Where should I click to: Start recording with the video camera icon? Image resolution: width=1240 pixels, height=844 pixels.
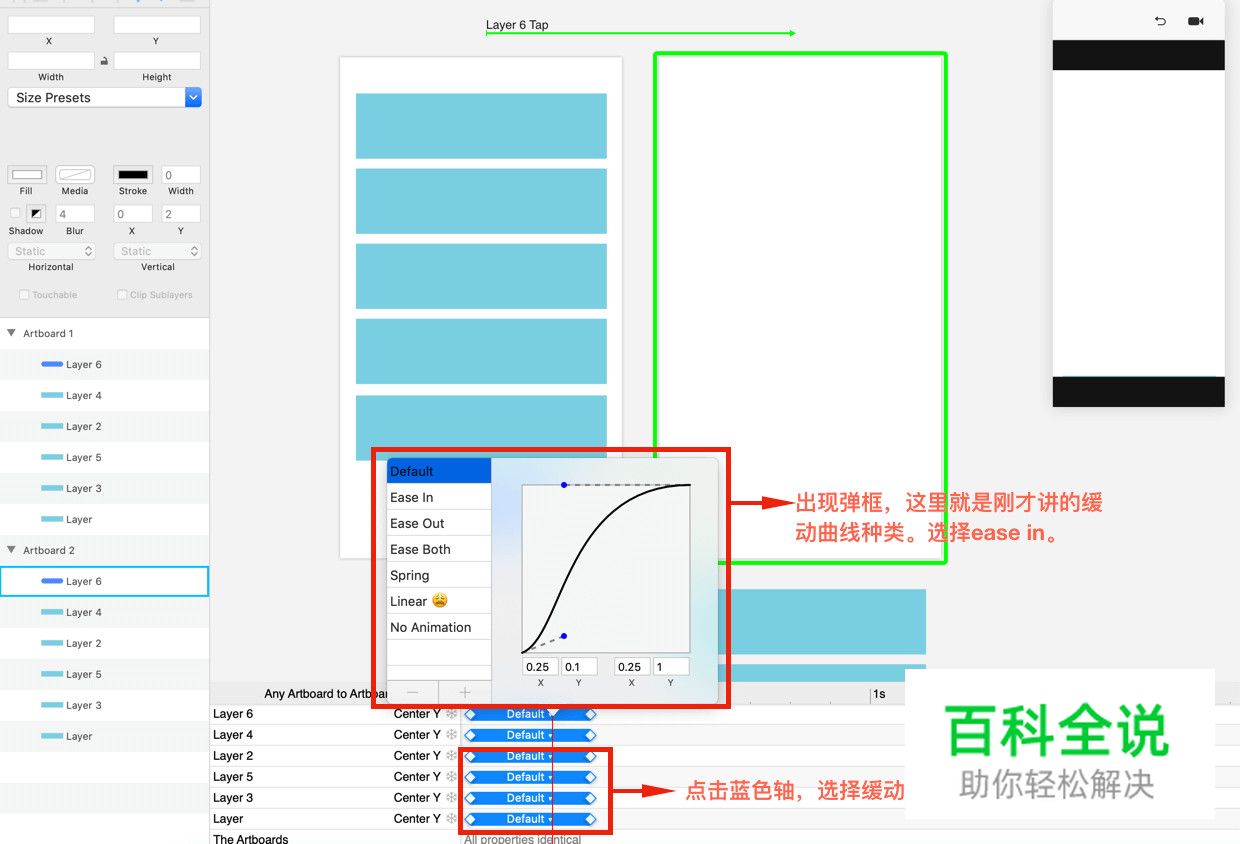click(1195, 21)
